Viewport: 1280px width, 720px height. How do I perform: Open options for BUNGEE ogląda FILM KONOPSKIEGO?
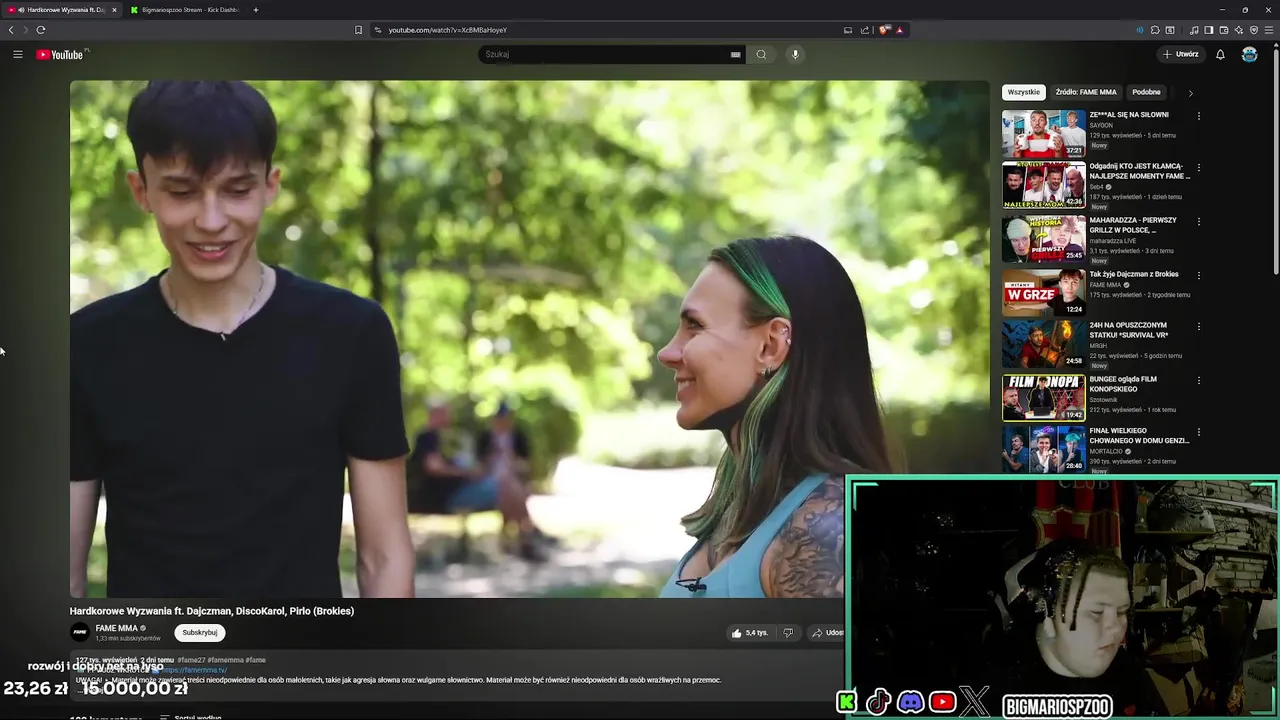click(x=1198, y=381)
